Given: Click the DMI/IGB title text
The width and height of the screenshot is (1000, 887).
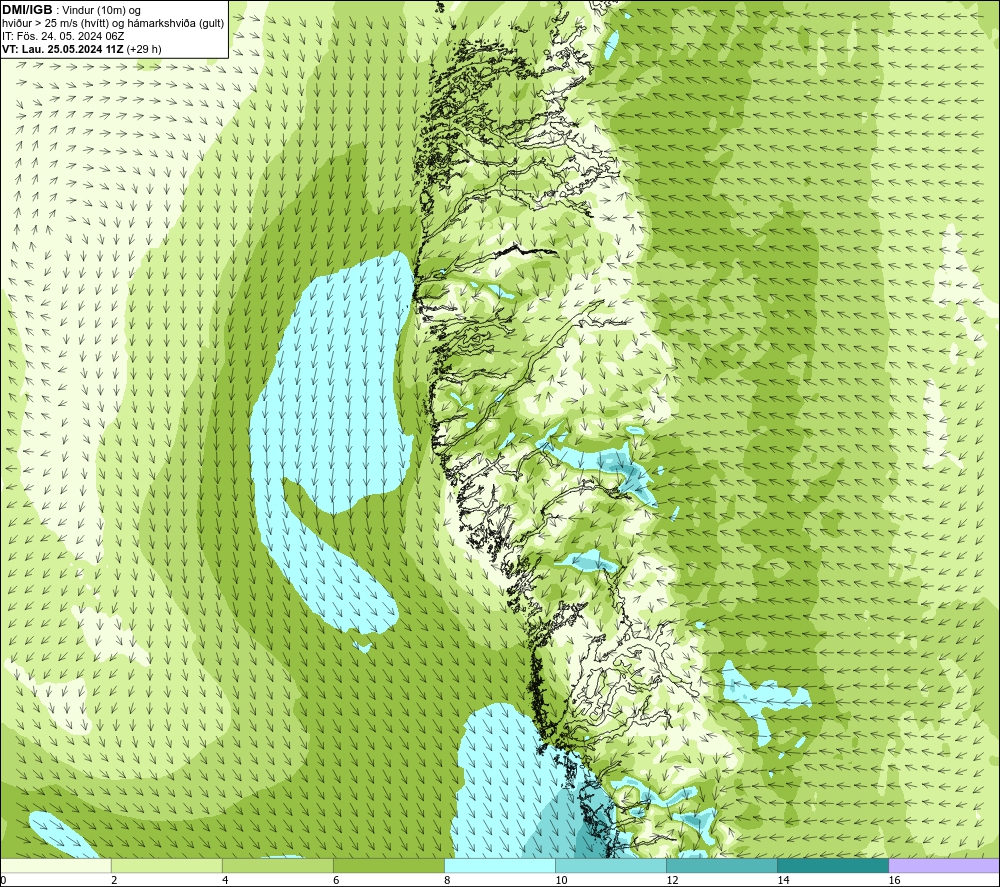Looking at the screenshot, I should click(x=28, y=10).
